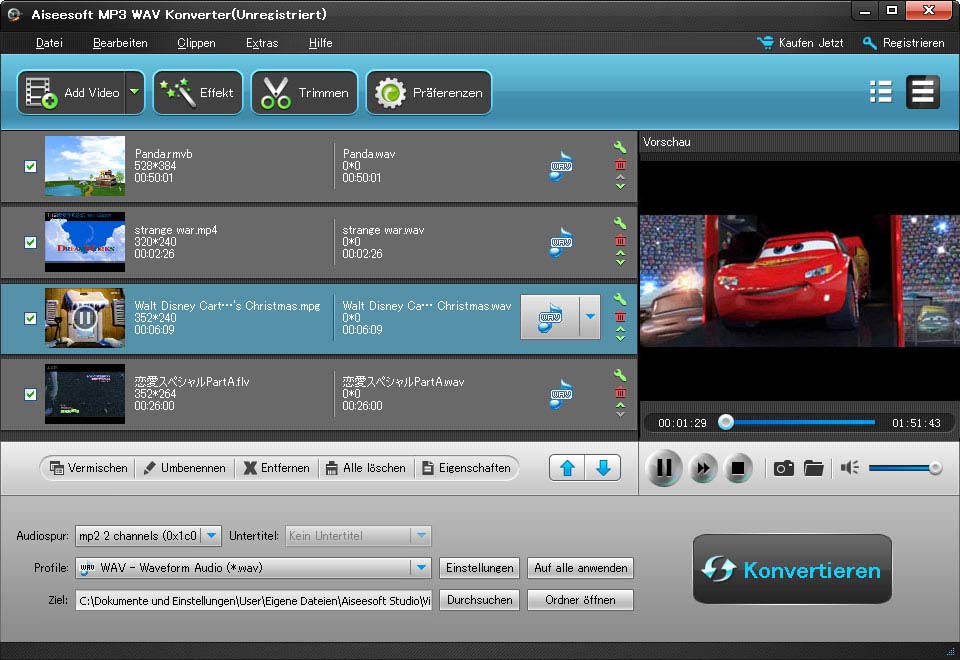
Task: Delete Walt Disney Christmas.mpg with trash icon
Action: tap(620, 316)
